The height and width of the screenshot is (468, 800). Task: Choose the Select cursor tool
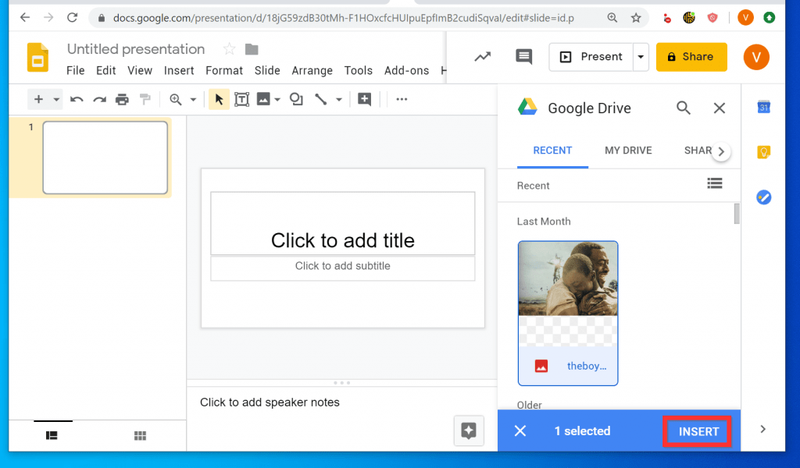pyautogui.click(x=219, y=99)
